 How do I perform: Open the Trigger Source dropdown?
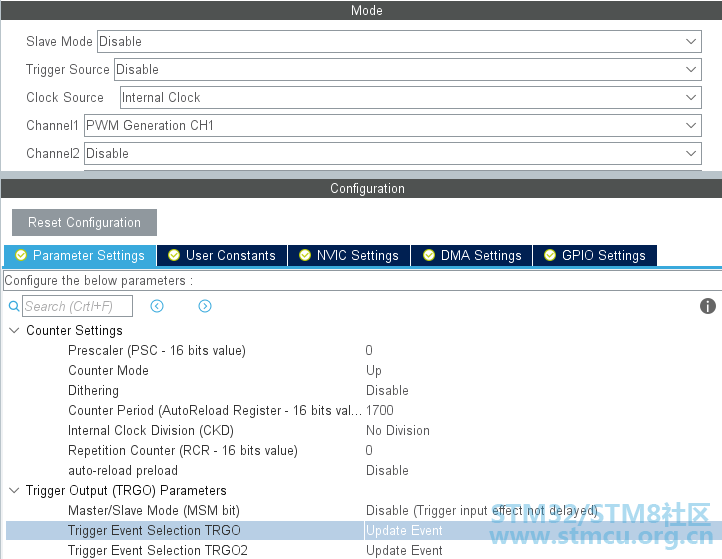click(x=408, y=70)
